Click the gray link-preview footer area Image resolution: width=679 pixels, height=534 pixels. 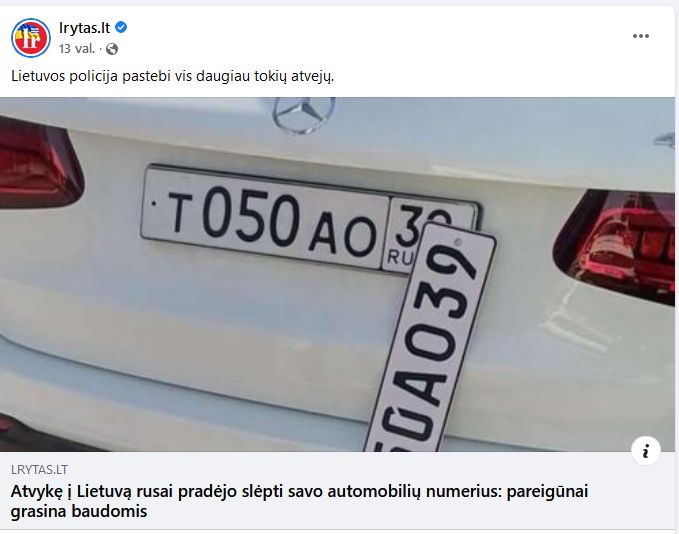337,490
